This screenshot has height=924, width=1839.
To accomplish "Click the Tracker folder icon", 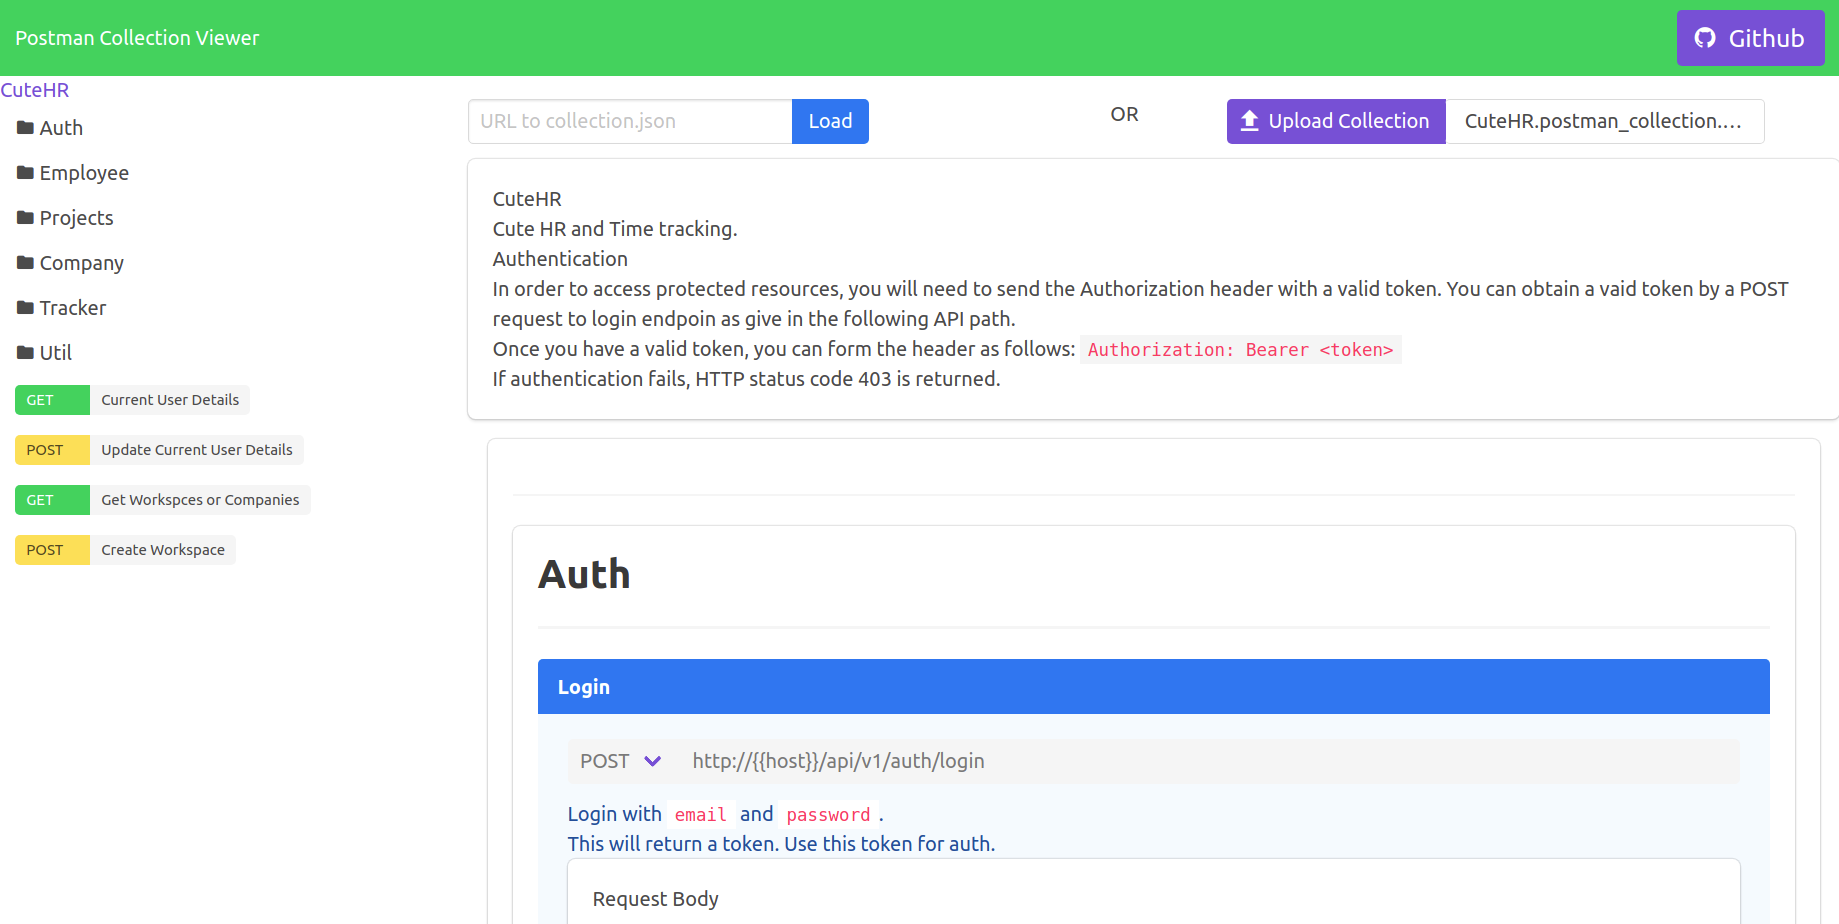I will tap(26, 308).
